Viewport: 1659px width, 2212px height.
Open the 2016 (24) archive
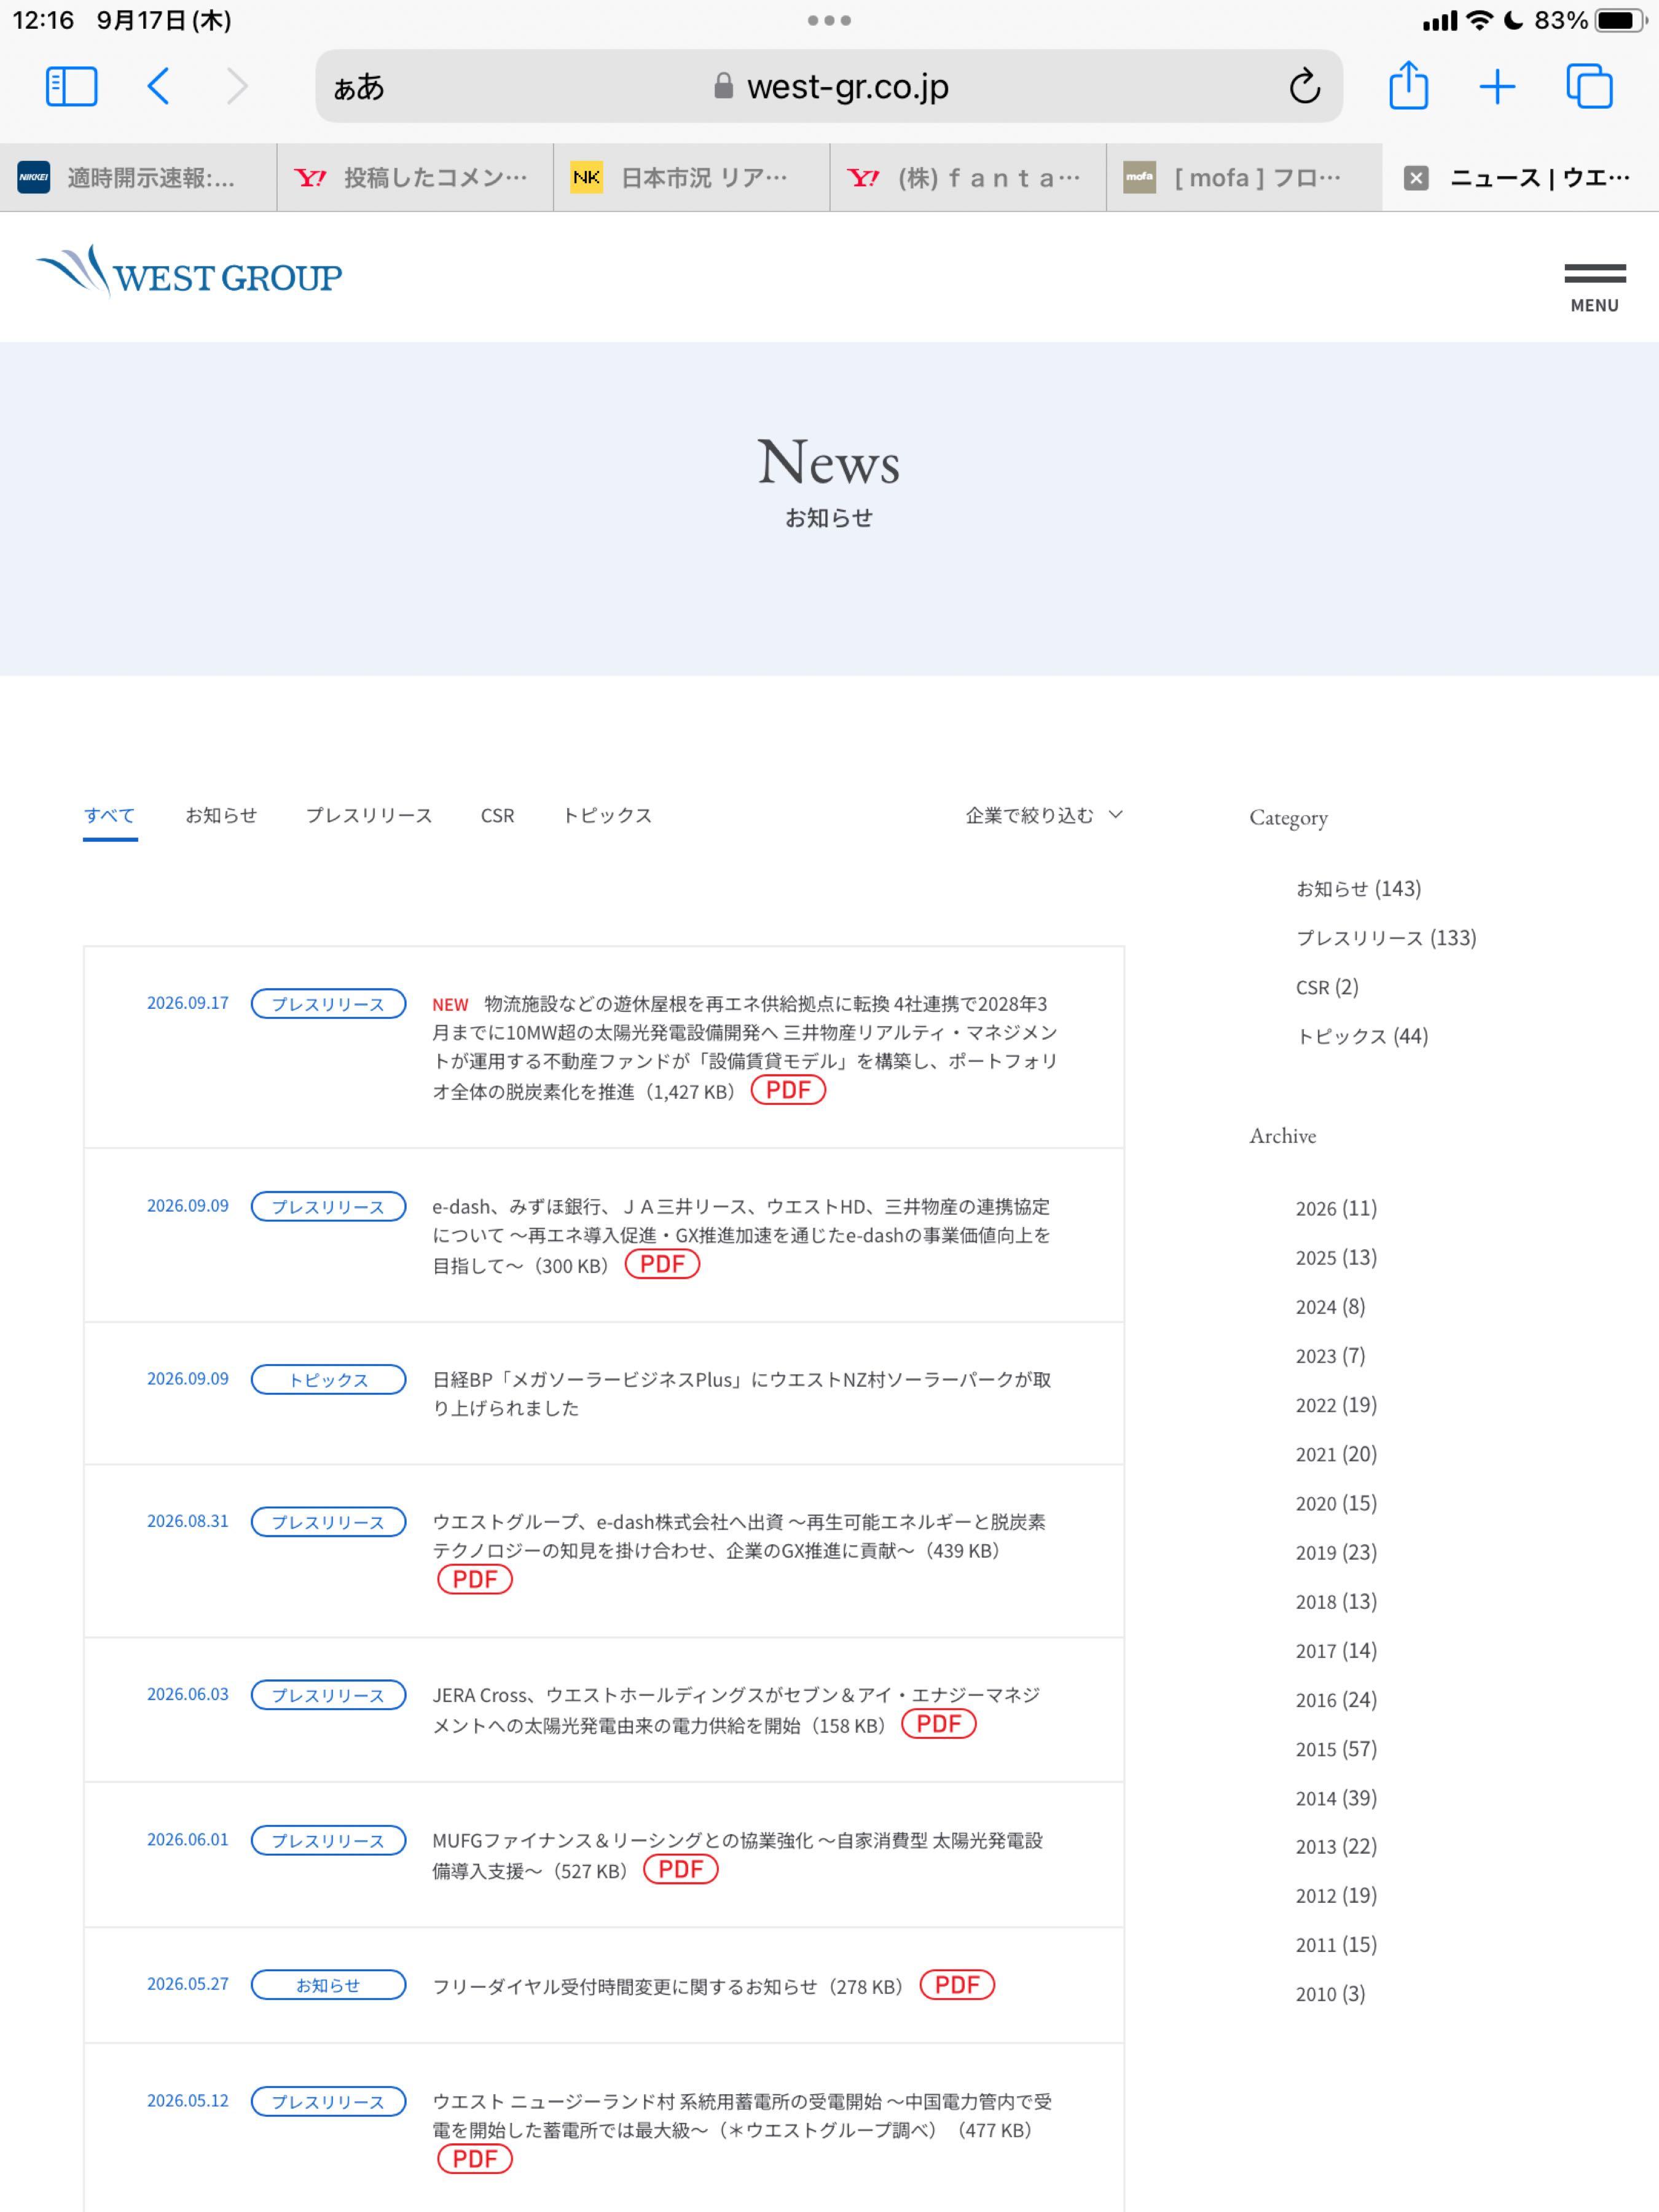pyautogui.click(x=1336, y=1700)
